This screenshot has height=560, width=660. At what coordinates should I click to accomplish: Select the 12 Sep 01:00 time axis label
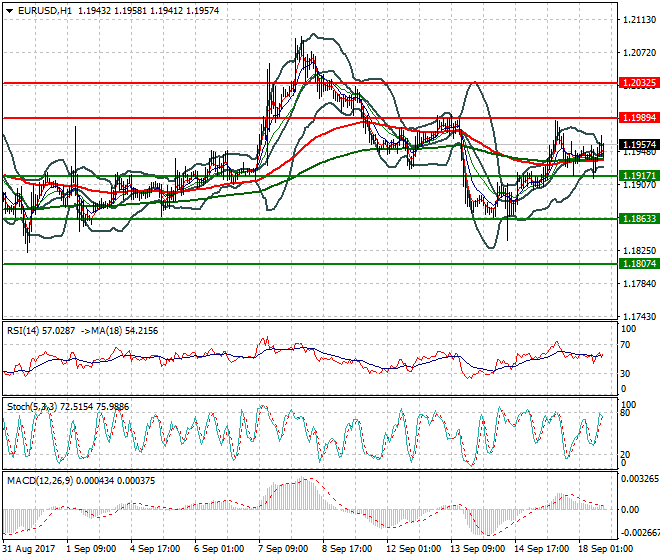pyautogui.click(x=413, y=549)
